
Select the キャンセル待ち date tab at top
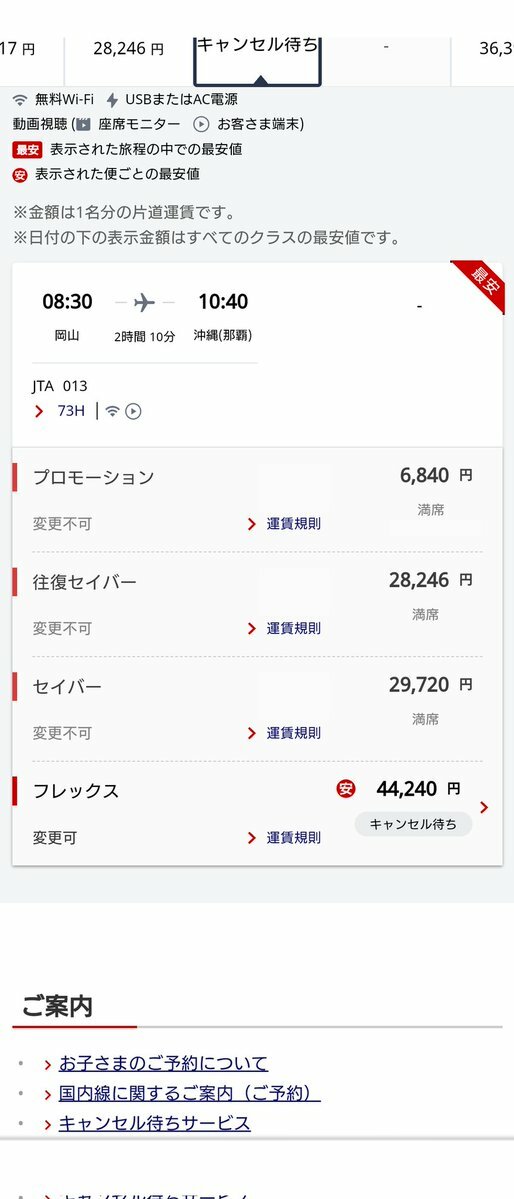pos(258,60)
